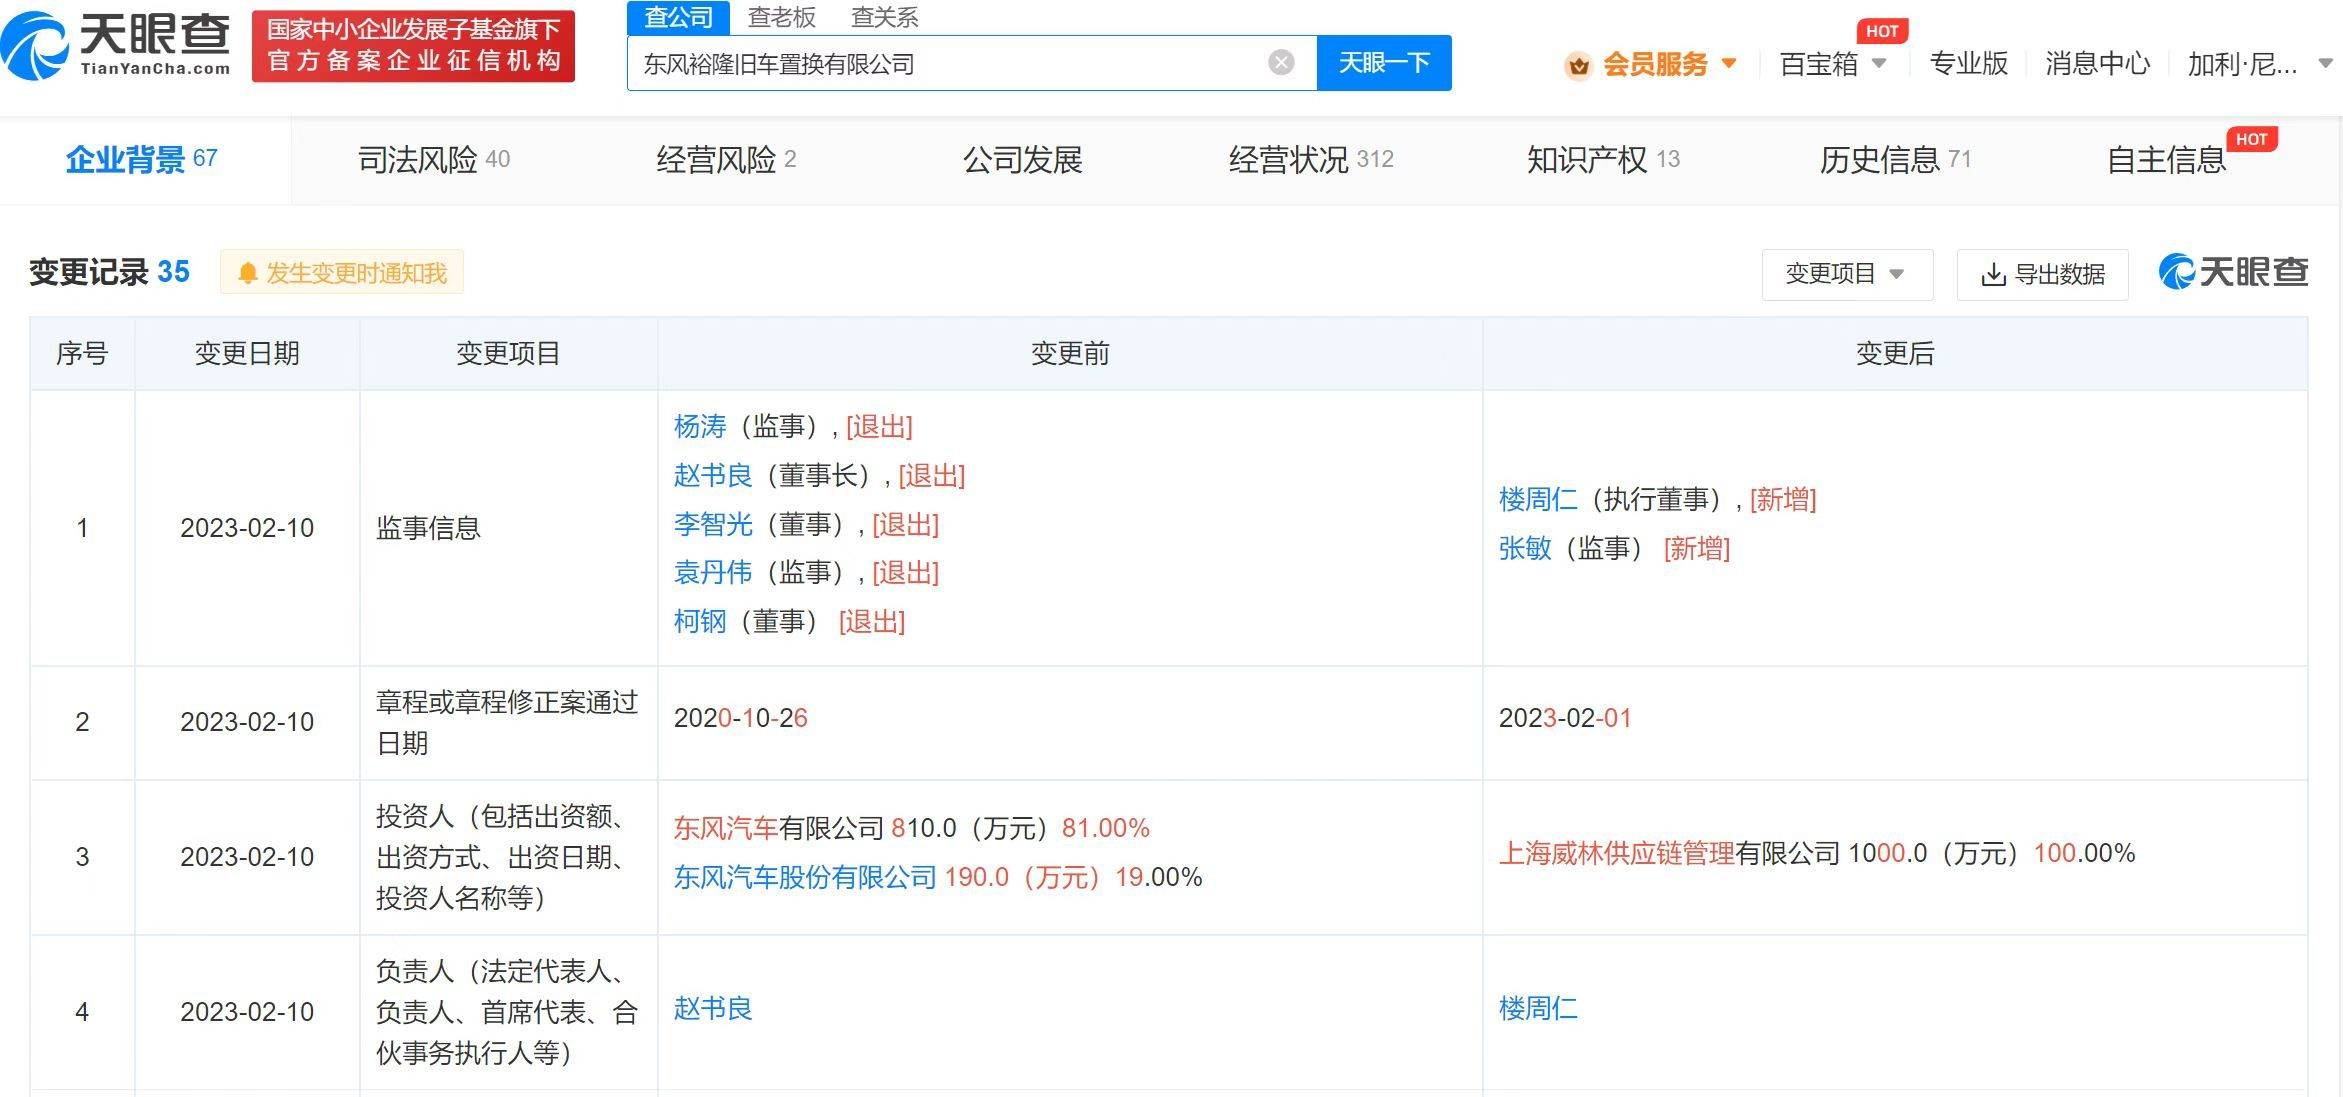Open the 张敏 person link

[1525, 548]
